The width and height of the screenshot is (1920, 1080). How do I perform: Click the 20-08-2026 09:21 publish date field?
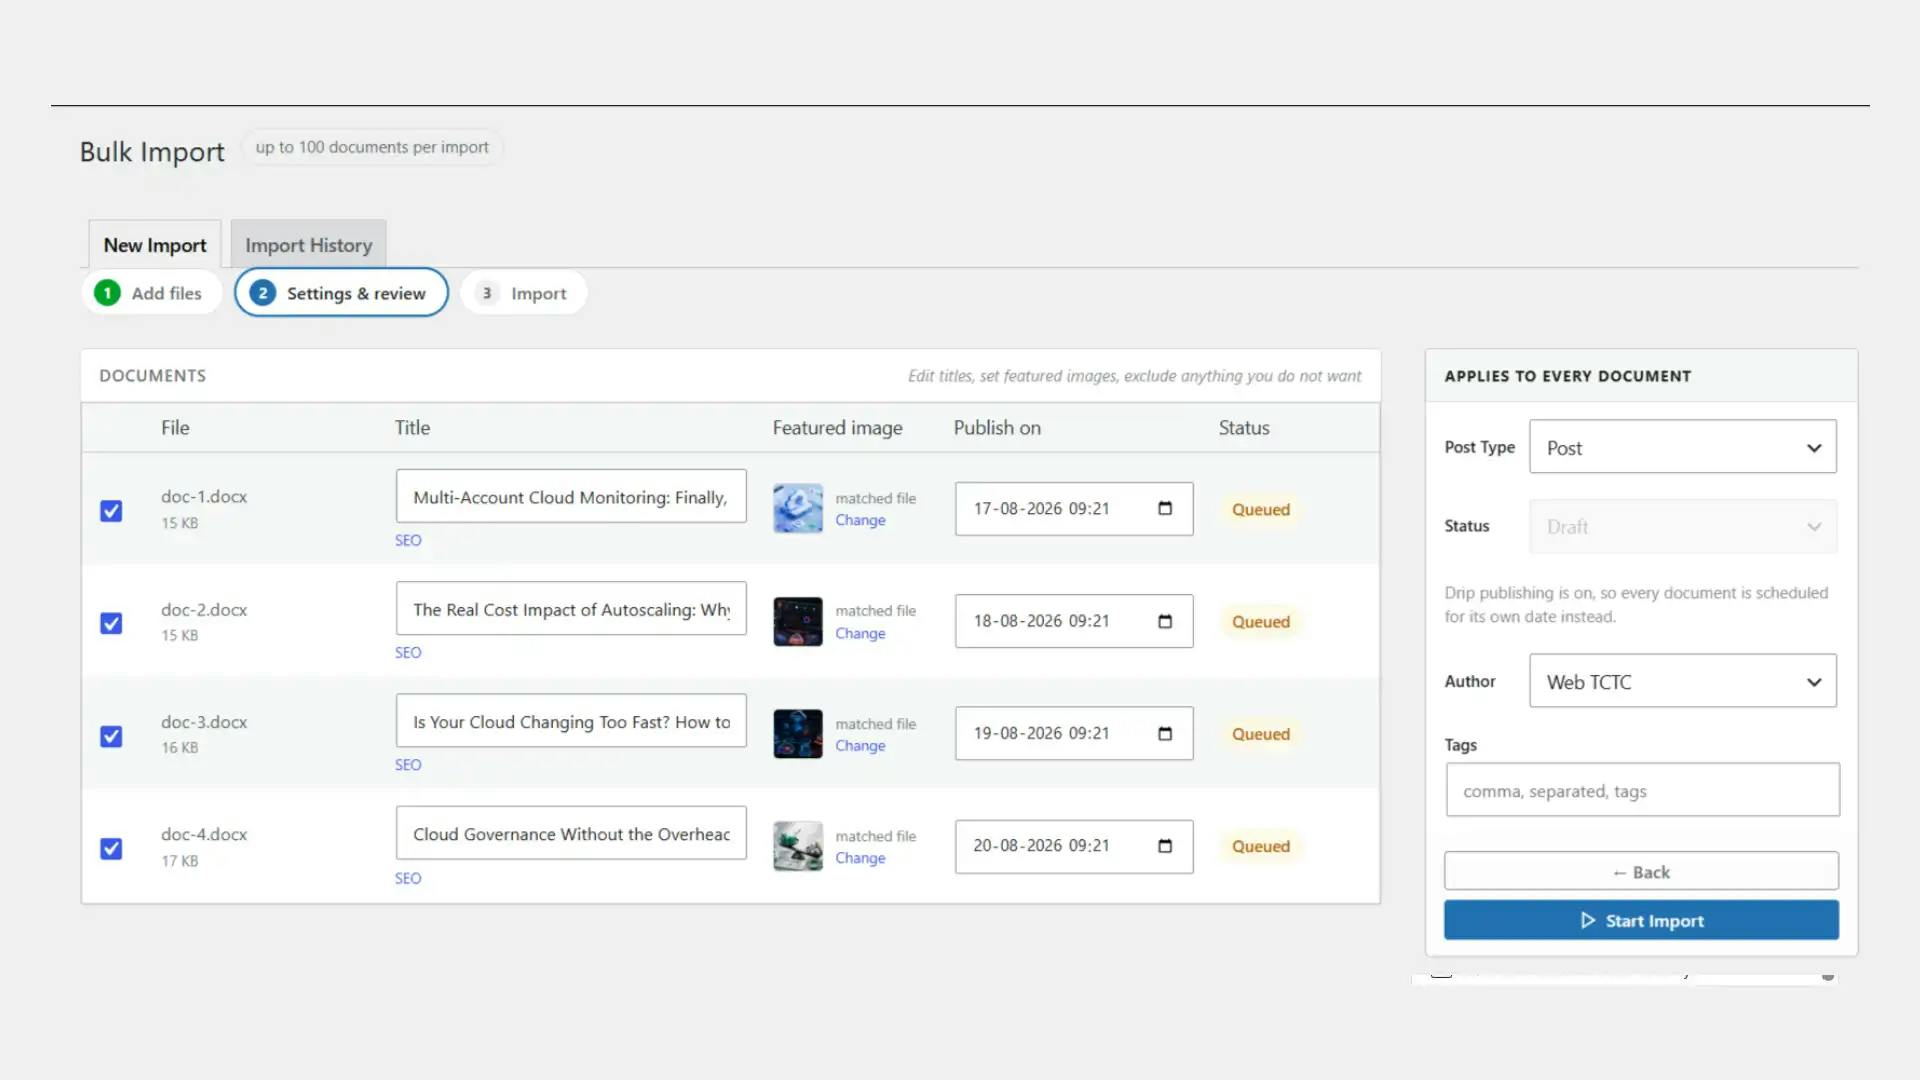pyautogui.click(x=1074, y=846)
